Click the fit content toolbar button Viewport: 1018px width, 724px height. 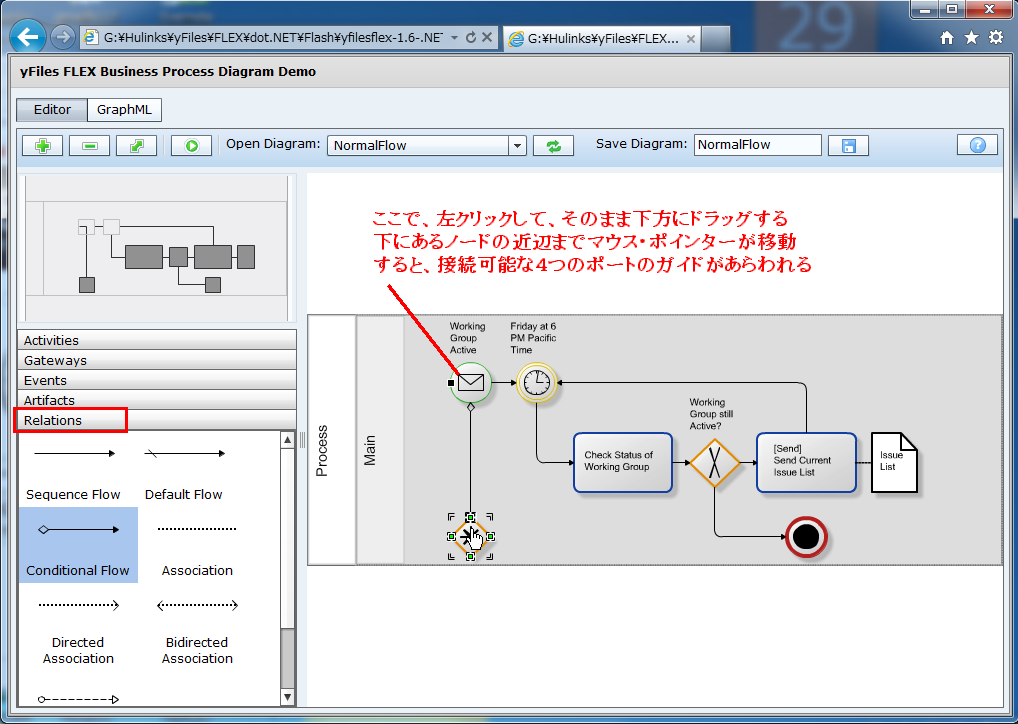tap(136, 145)
